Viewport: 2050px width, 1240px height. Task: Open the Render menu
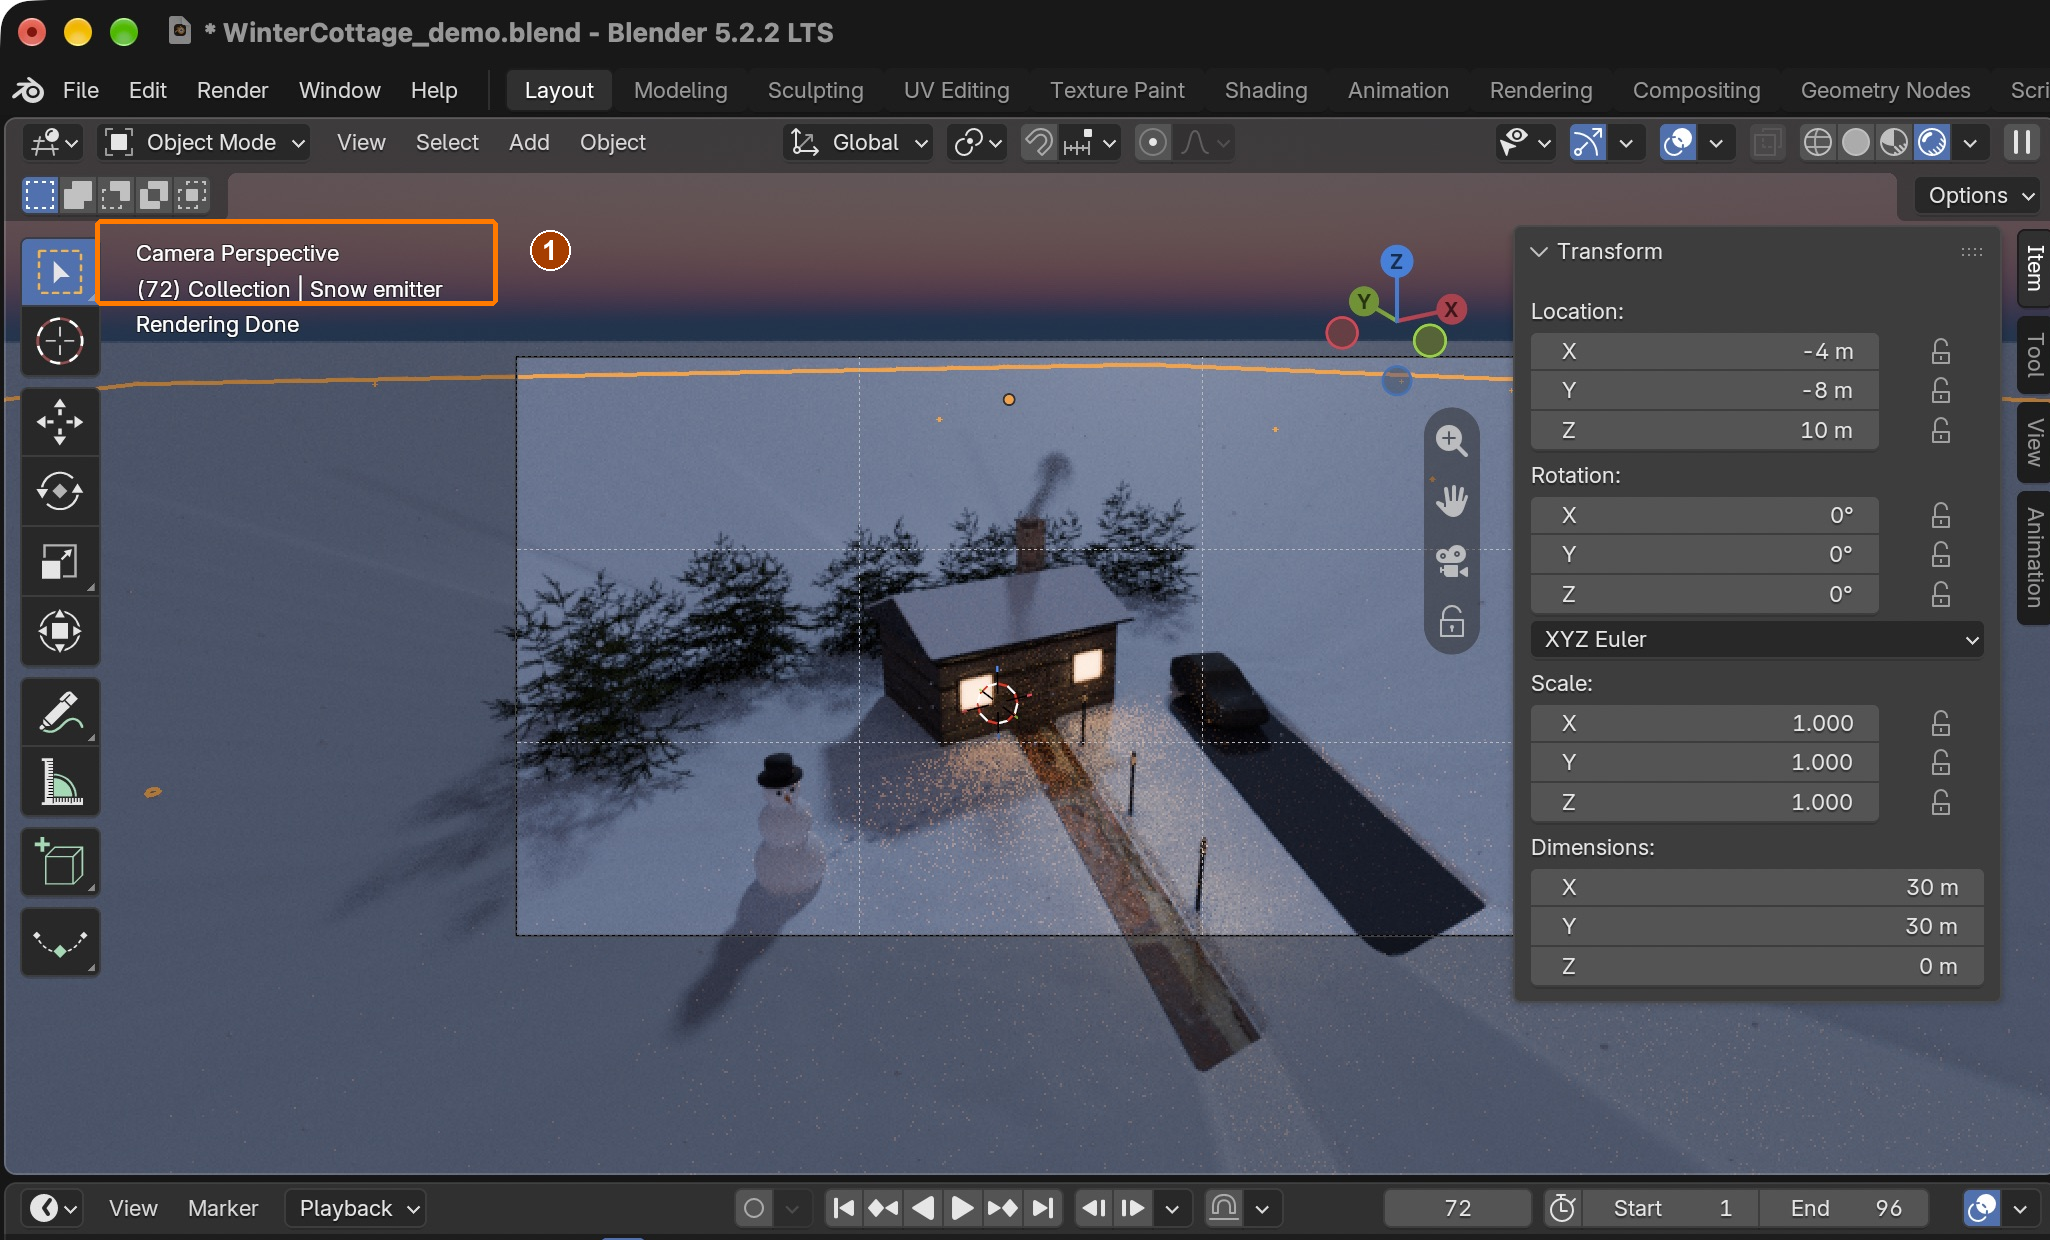pyautogui.click(x=232, y=90)
